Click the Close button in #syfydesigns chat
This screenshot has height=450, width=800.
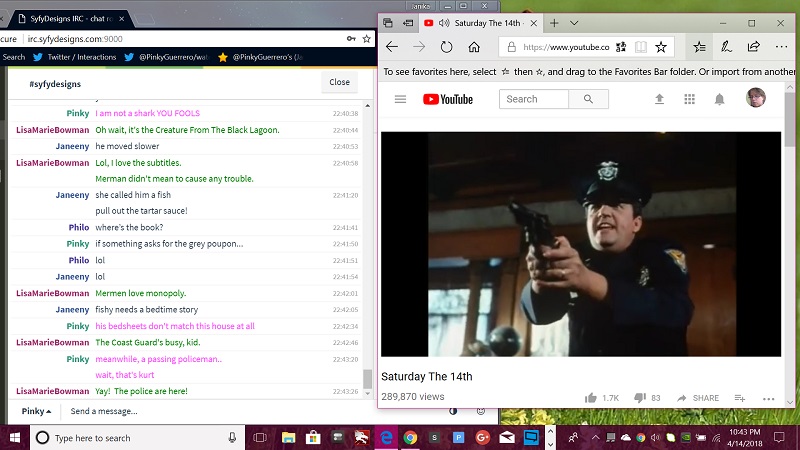coord(339,82)
